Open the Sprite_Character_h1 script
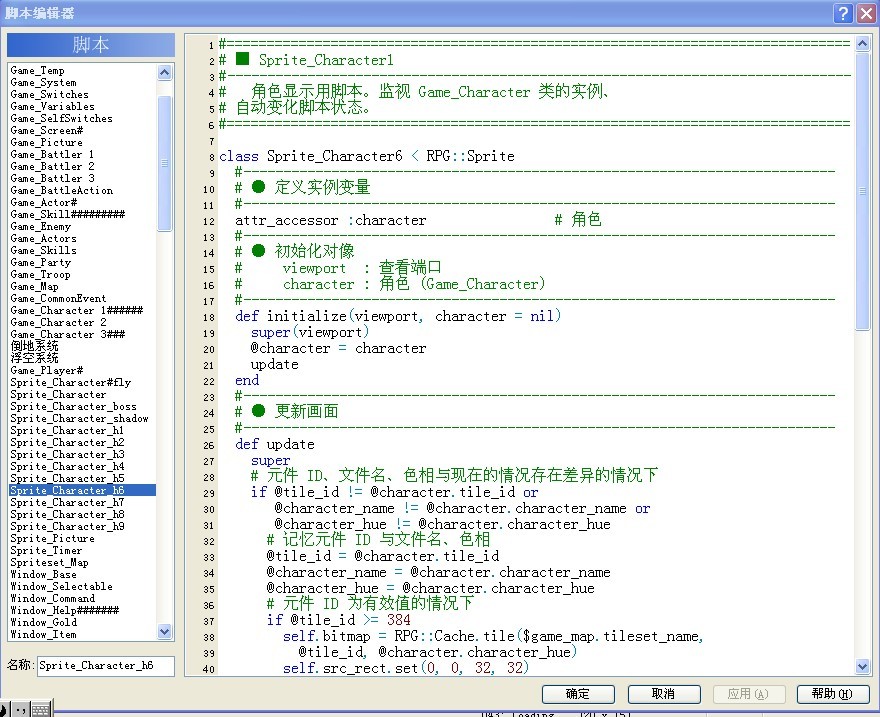The width and height of the screenshot is (880, 717). pyautogui.click(x=67, y=431)
